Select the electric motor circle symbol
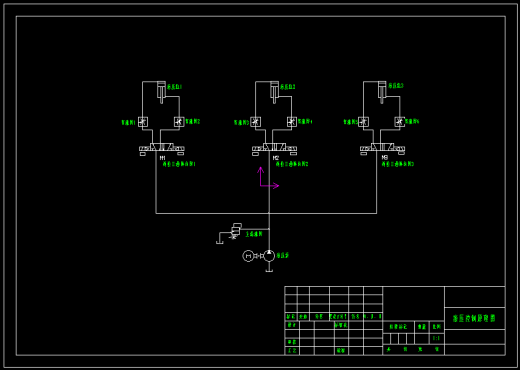The width and height of the screenshot is (520, 370). (248, 256)
